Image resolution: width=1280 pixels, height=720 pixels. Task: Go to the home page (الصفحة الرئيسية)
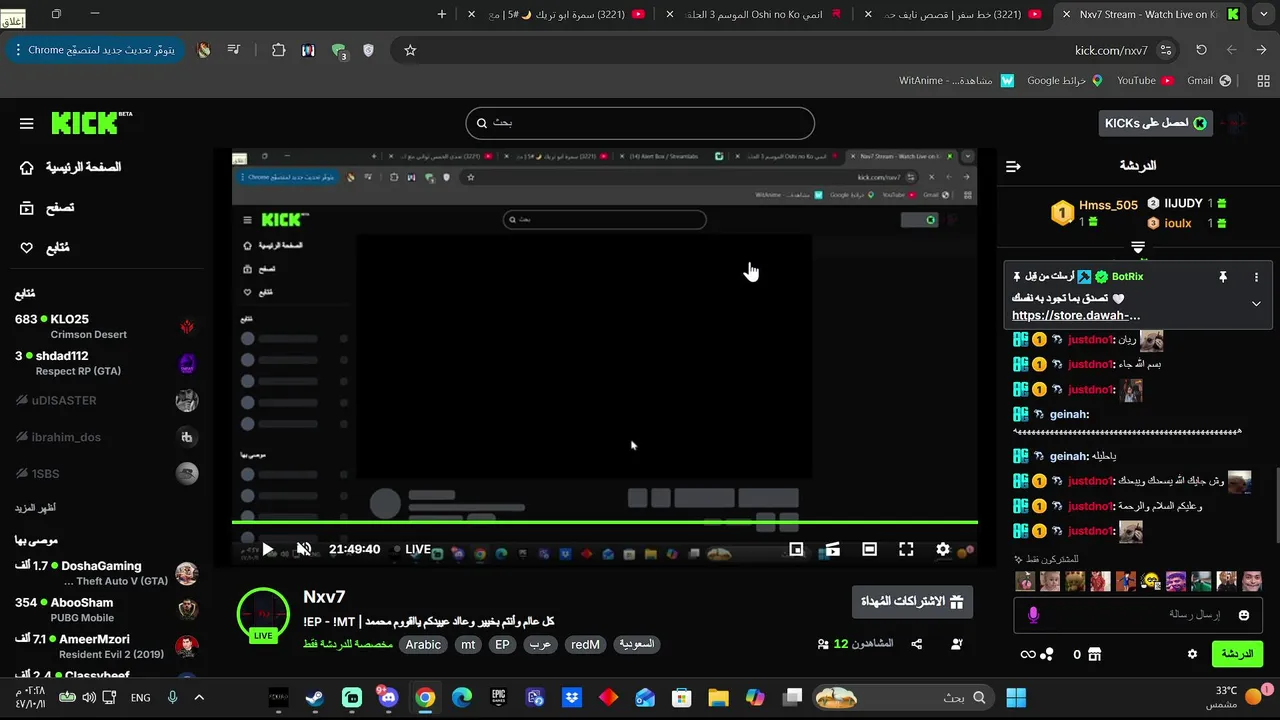coord(70,167)
